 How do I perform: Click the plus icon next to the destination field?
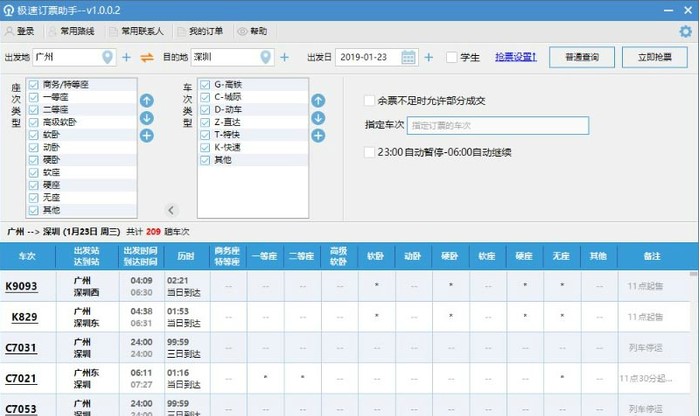pyautogui.click(x=285, y=58)
